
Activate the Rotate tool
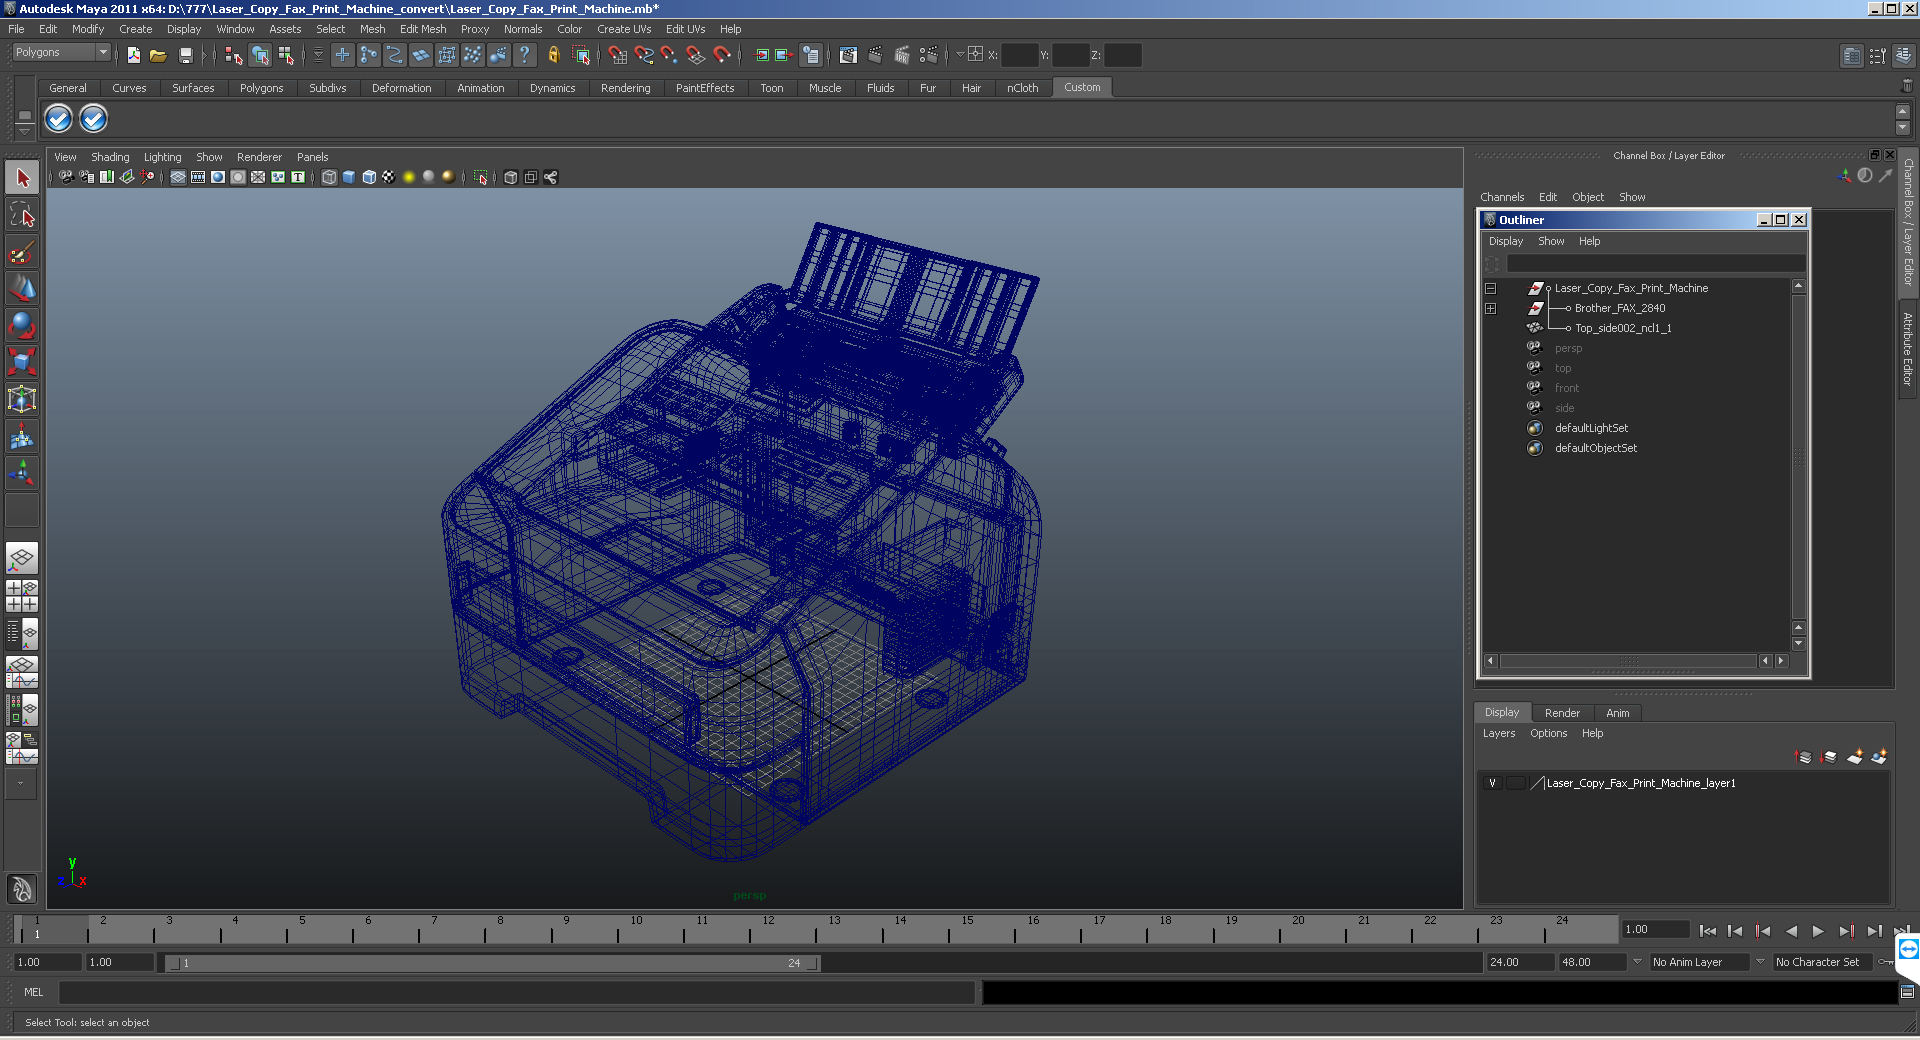(21, 326)
